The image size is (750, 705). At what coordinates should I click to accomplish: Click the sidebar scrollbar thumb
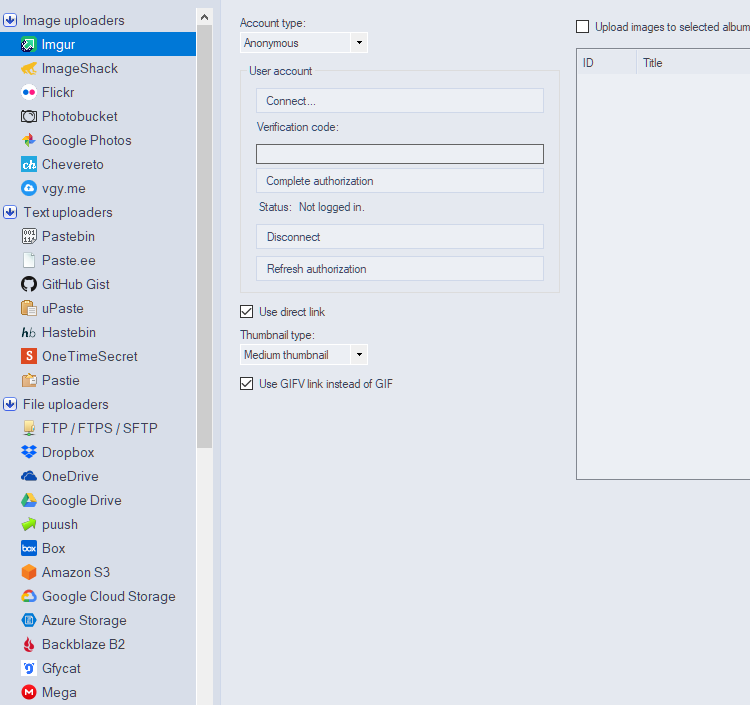(x=204, y=237)
